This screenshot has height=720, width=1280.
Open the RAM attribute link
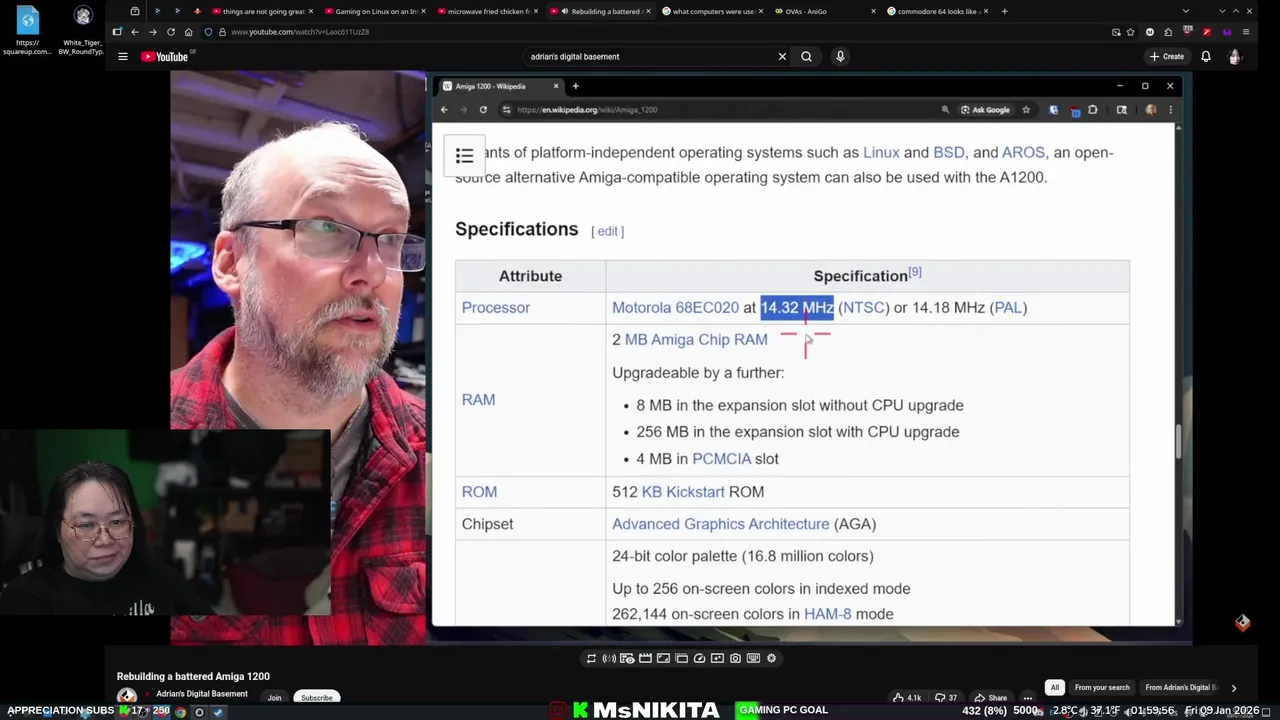478,400
